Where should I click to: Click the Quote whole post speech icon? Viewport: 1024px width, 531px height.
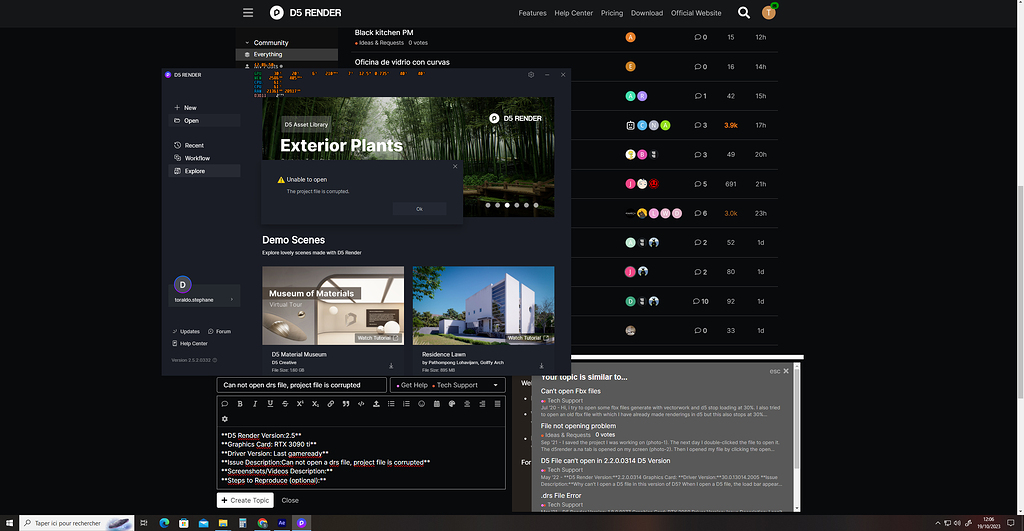point(225,404)
